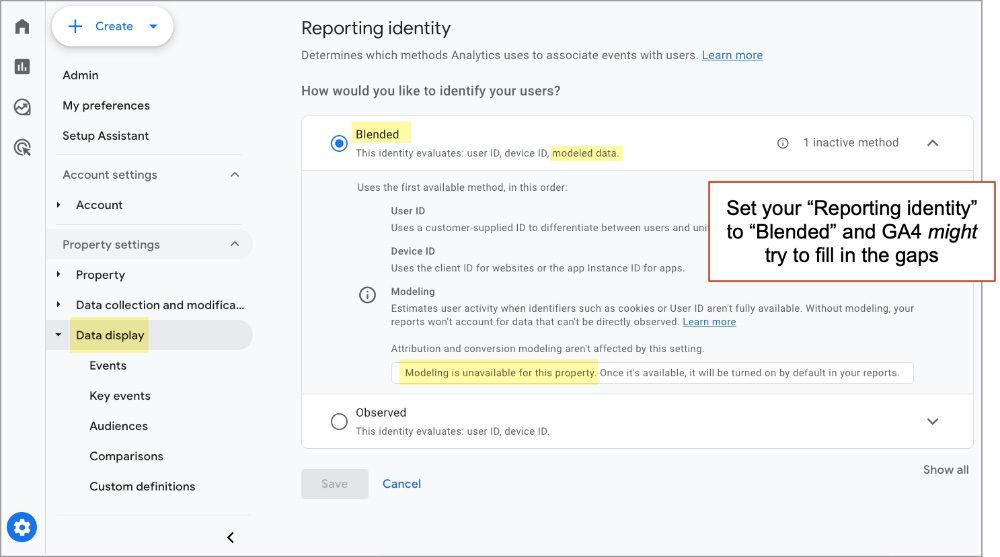Viewport: 1000px width, 557px height.
Task: Click the plus Create button
Action: coord(112,26)
